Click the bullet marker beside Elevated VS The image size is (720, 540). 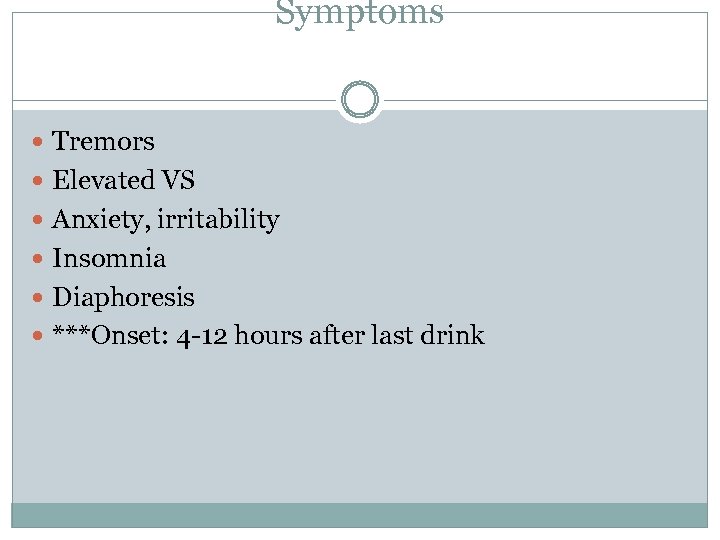click(x=37, y=182)
